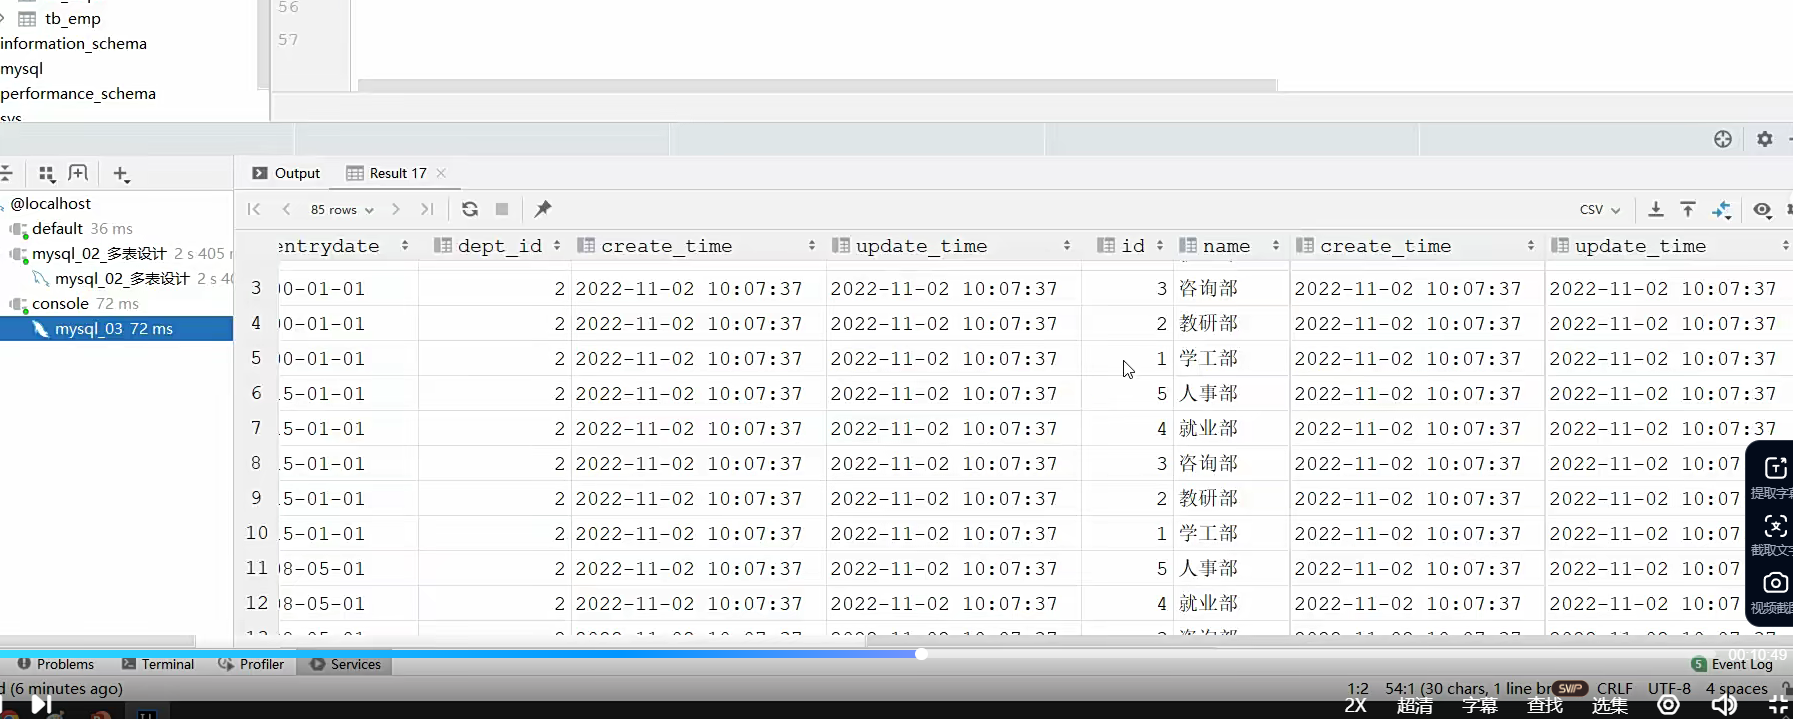This screenshot has height=719, width=1793.
Task: Select the default session item
Action: click(72, 228)
